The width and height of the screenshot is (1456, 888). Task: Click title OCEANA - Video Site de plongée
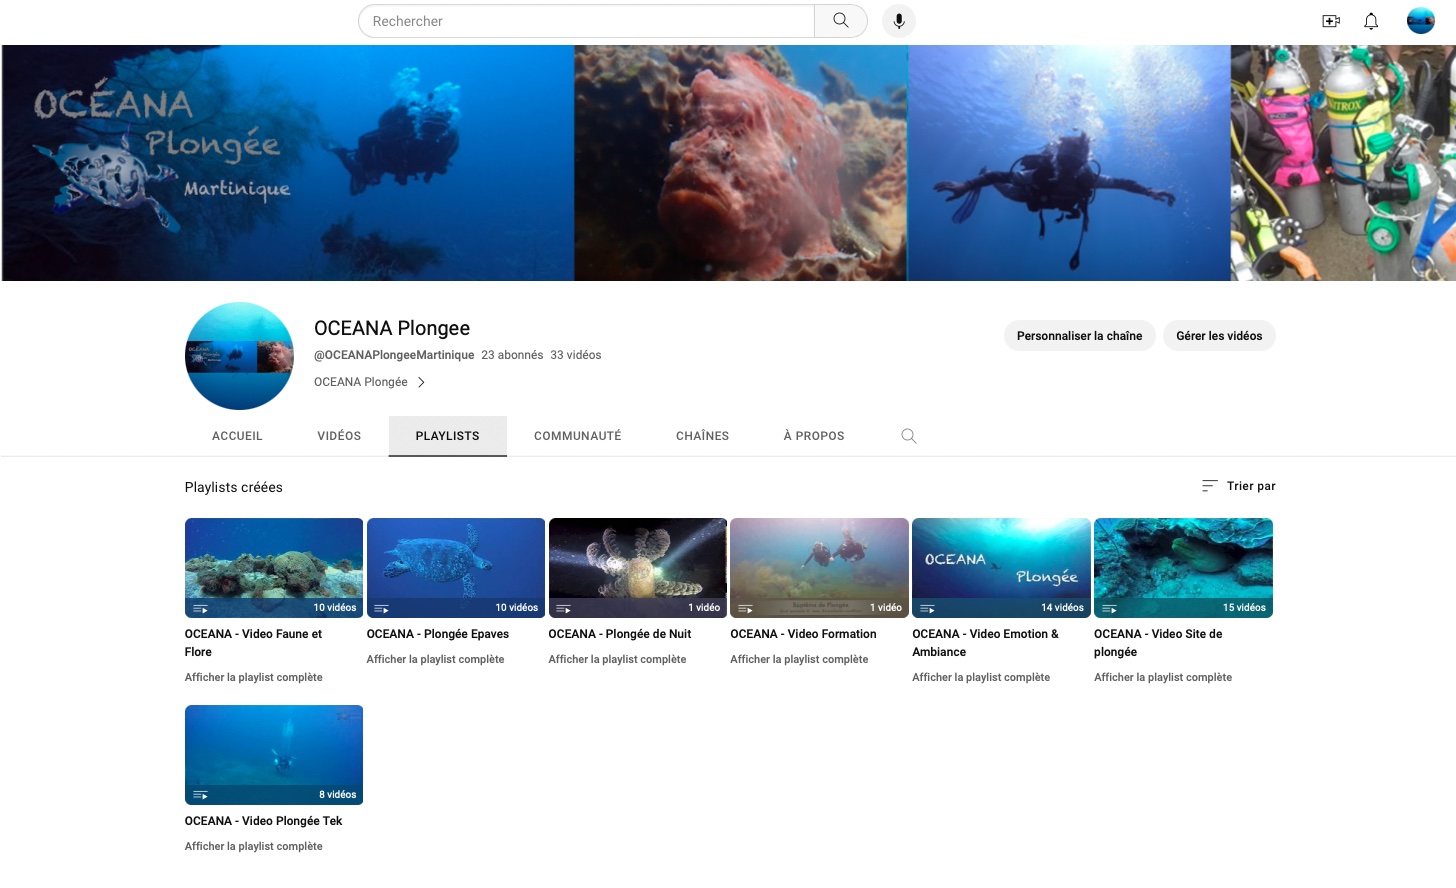(1158, 643)
